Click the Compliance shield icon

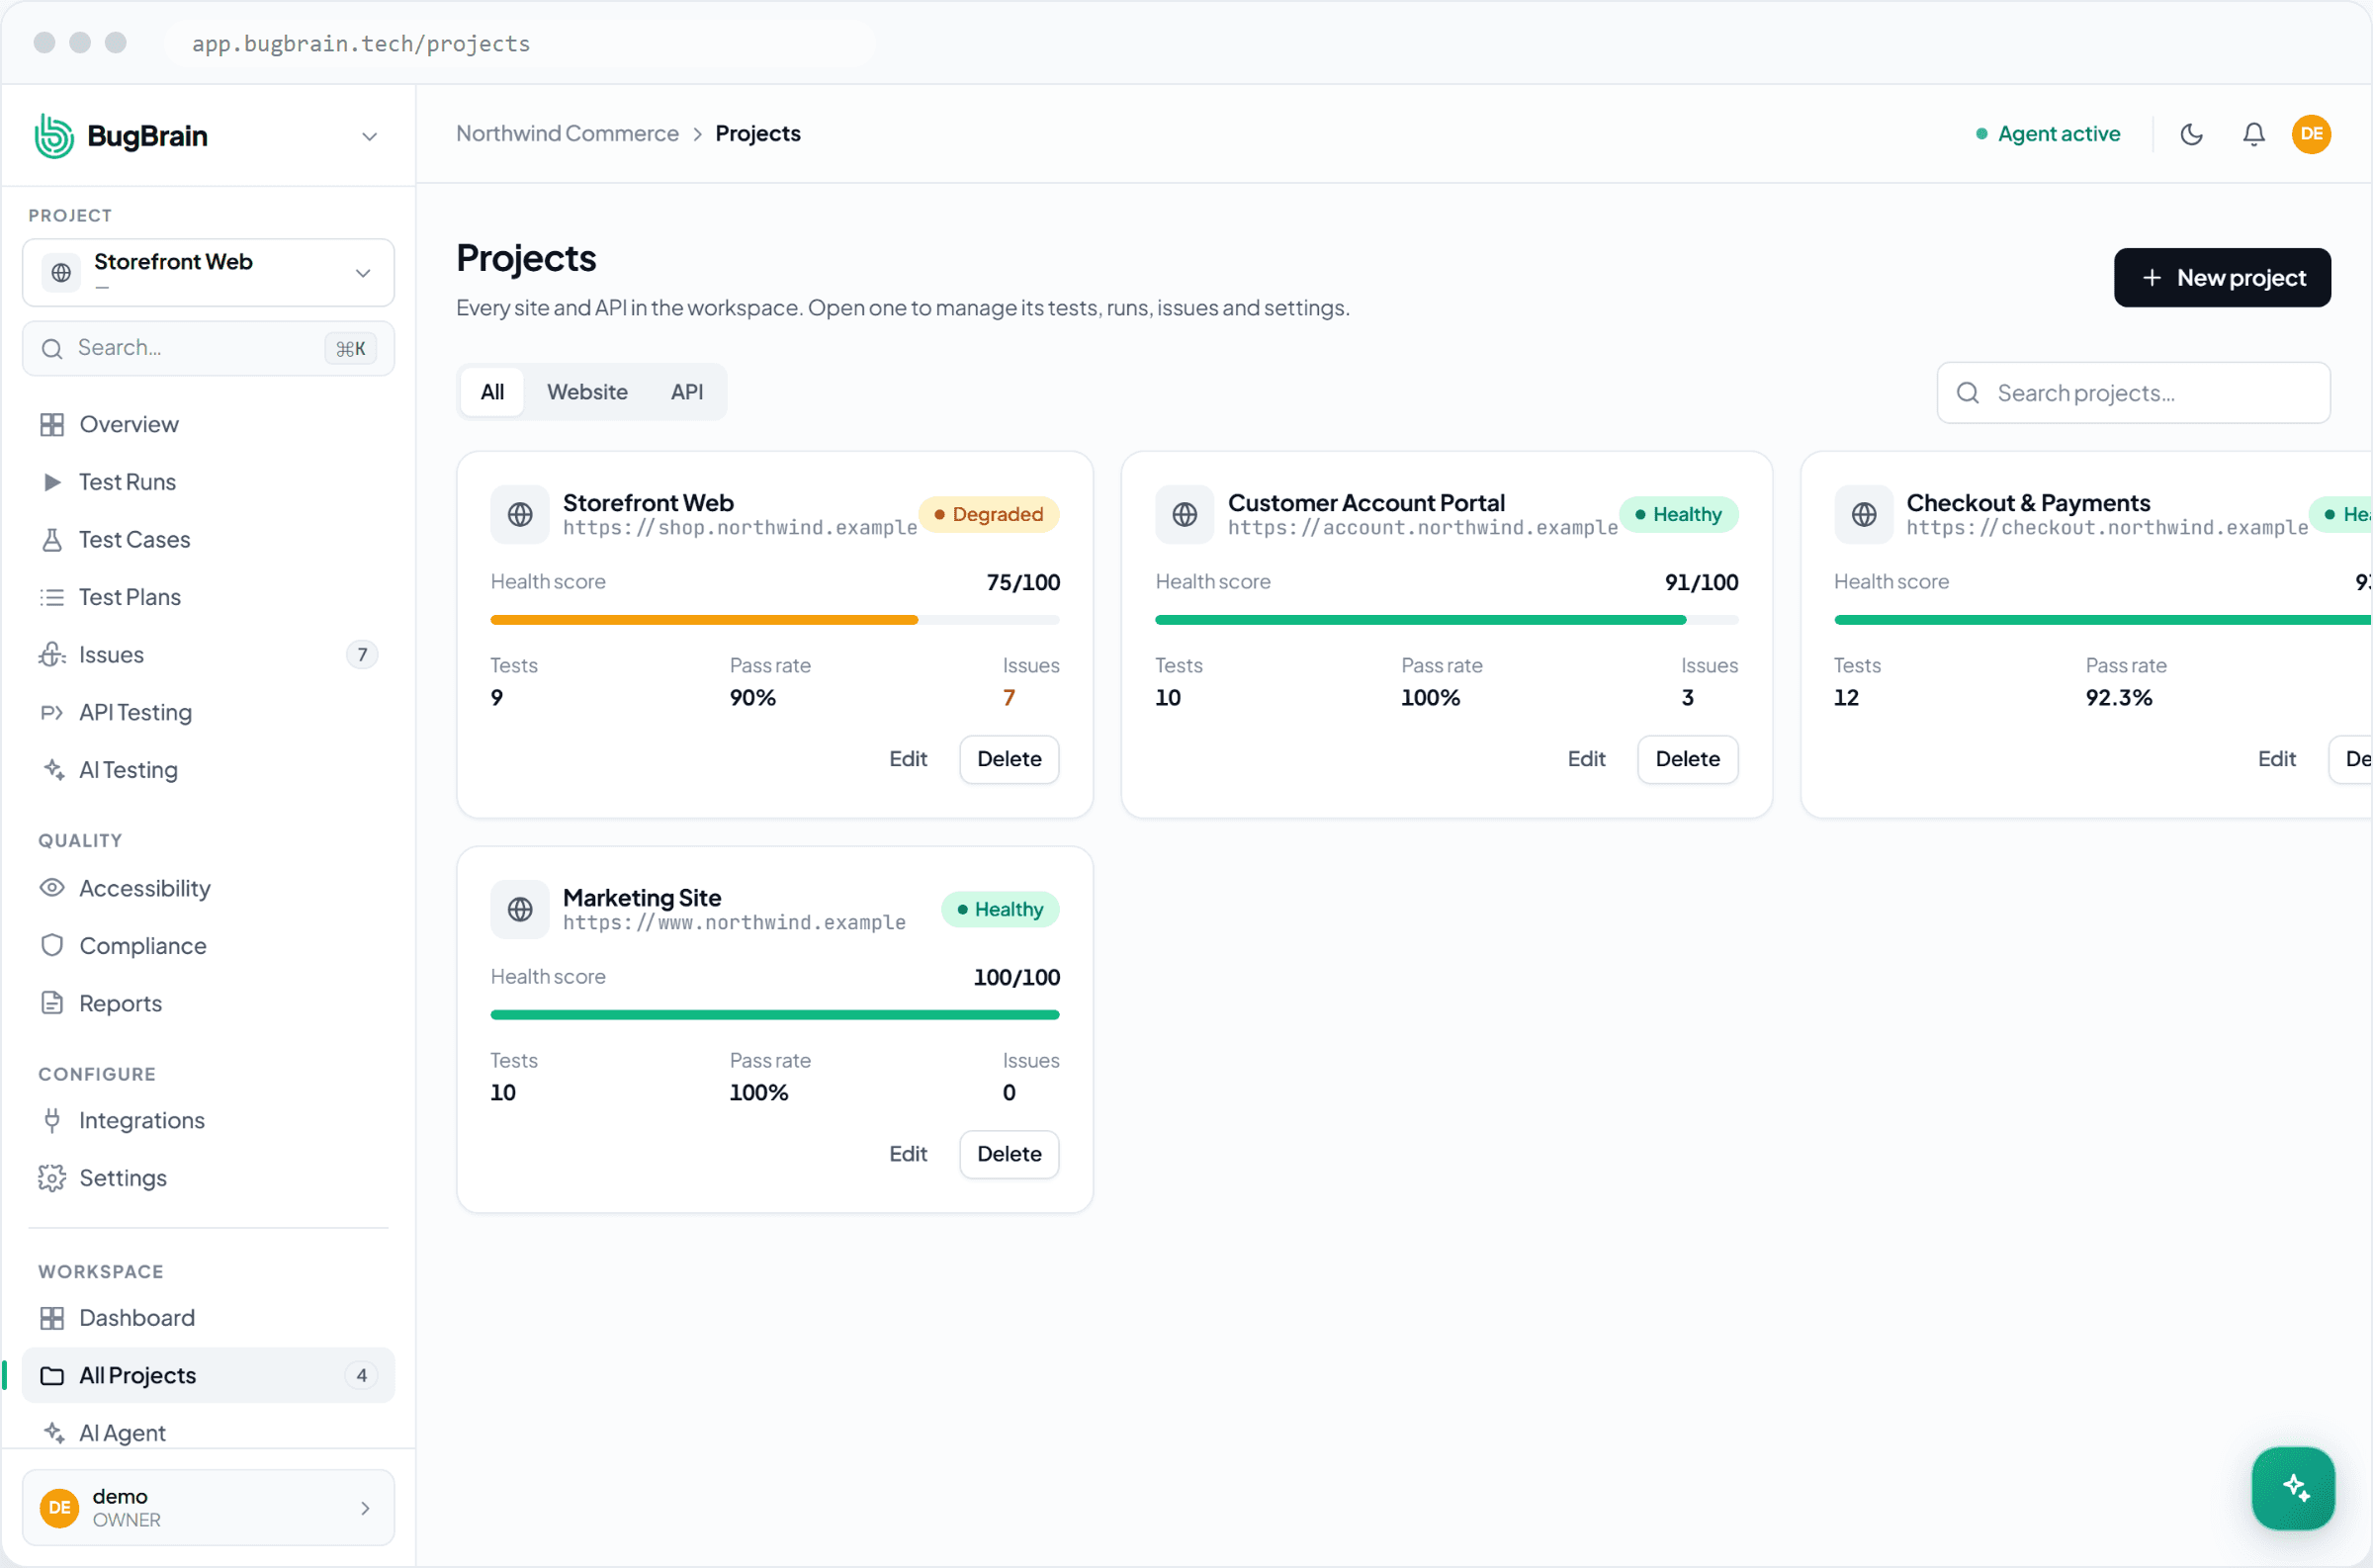52,945
